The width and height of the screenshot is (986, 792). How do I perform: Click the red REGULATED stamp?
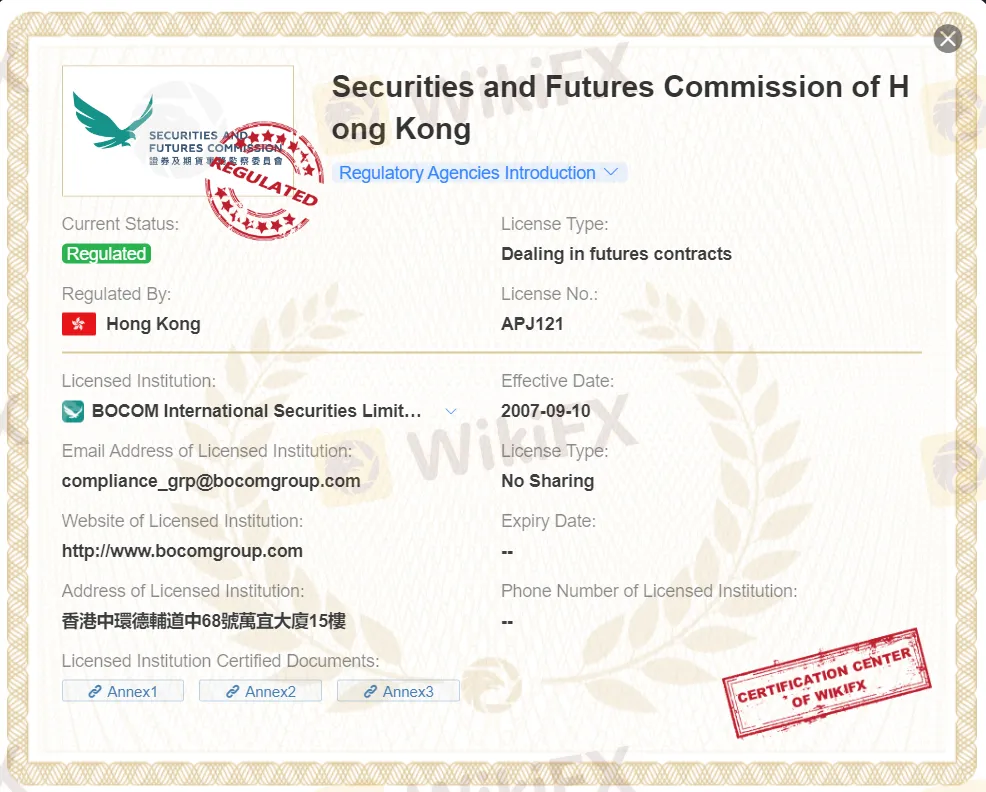[263, 181]
